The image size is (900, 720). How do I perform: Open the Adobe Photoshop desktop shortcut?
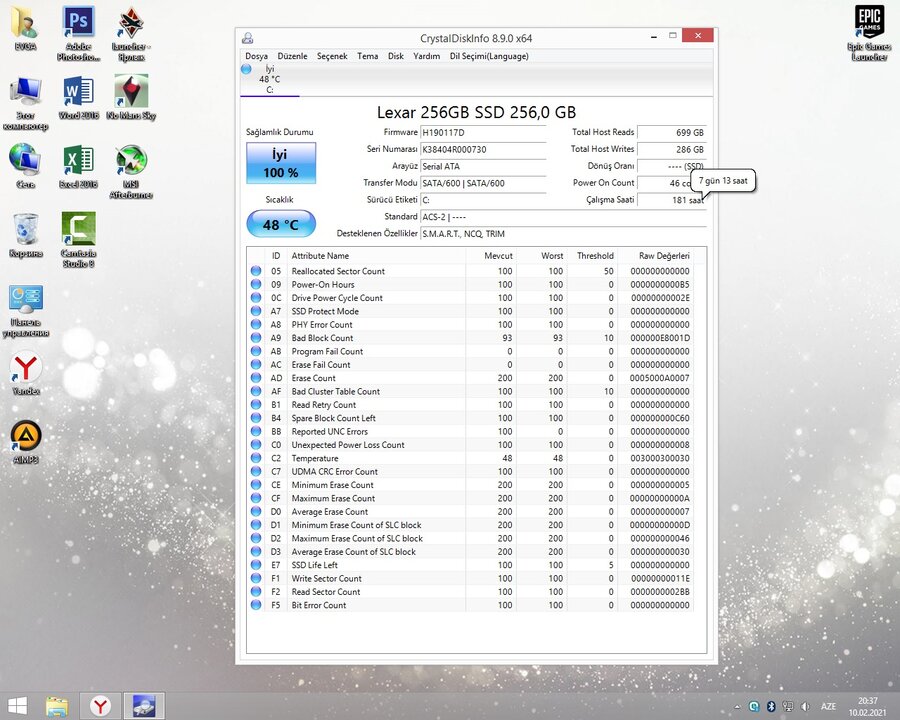click(x=78, y=23)
